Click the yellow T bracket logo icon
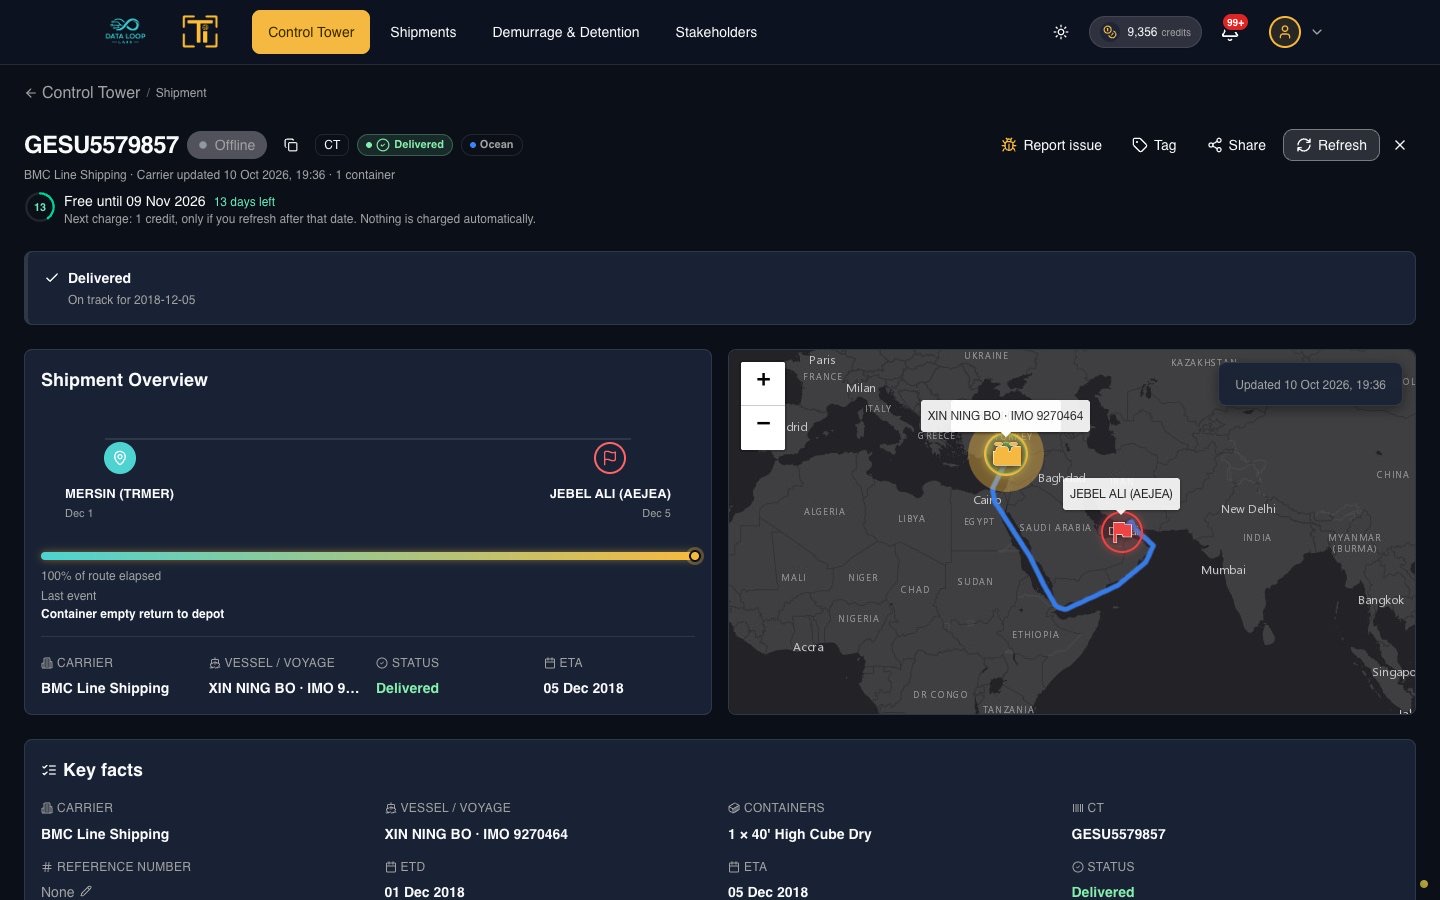Screen dimensions: 1440x900 coord(200,32)
